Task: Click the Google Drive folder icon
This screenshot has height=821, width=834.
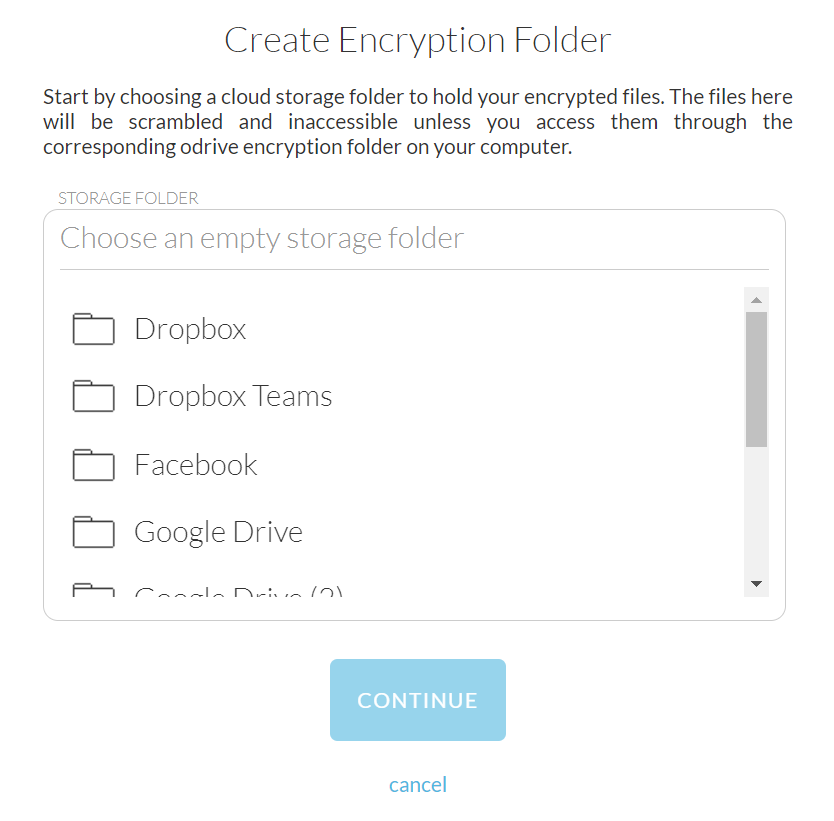Action: 94,532
